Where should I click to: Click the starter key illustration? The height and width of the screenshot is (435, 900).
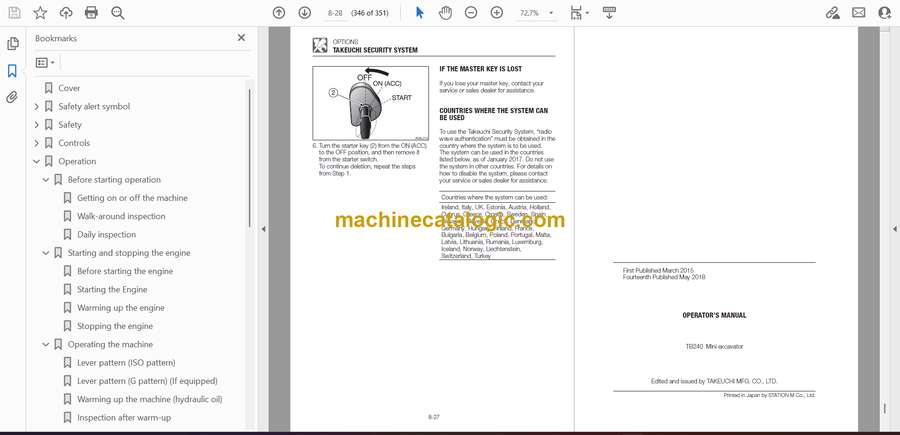(x=370, y=103)
